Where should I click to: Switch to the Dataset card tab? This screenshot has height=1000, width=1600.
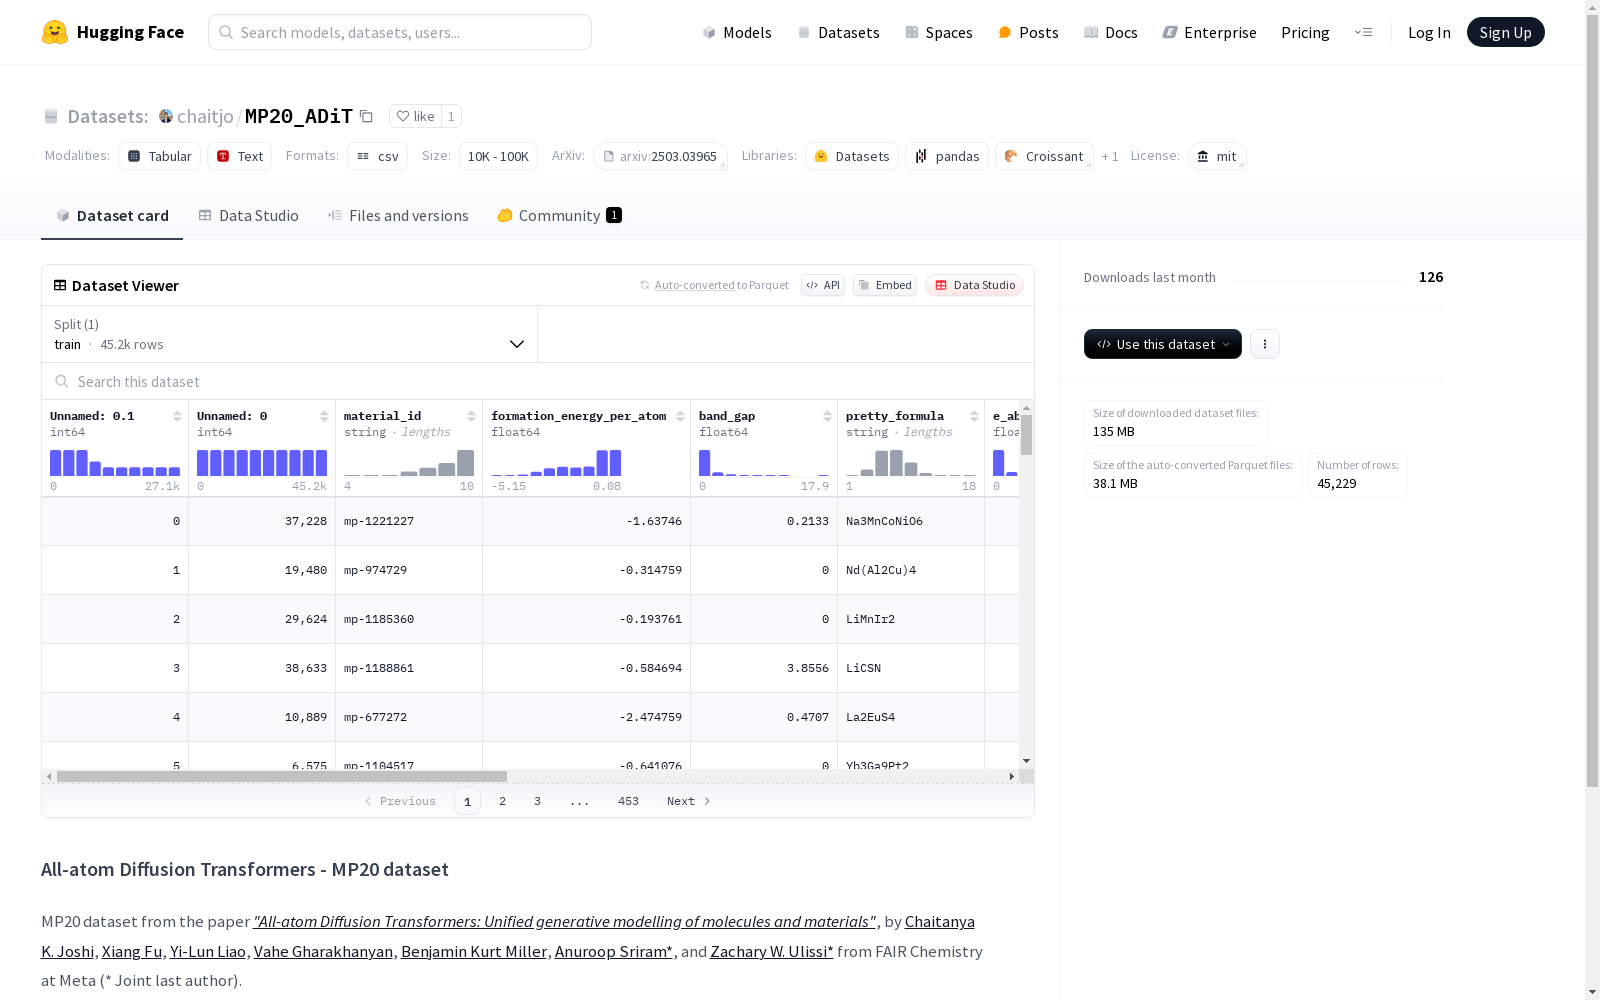pyautogui.click(x=112, y=215)
